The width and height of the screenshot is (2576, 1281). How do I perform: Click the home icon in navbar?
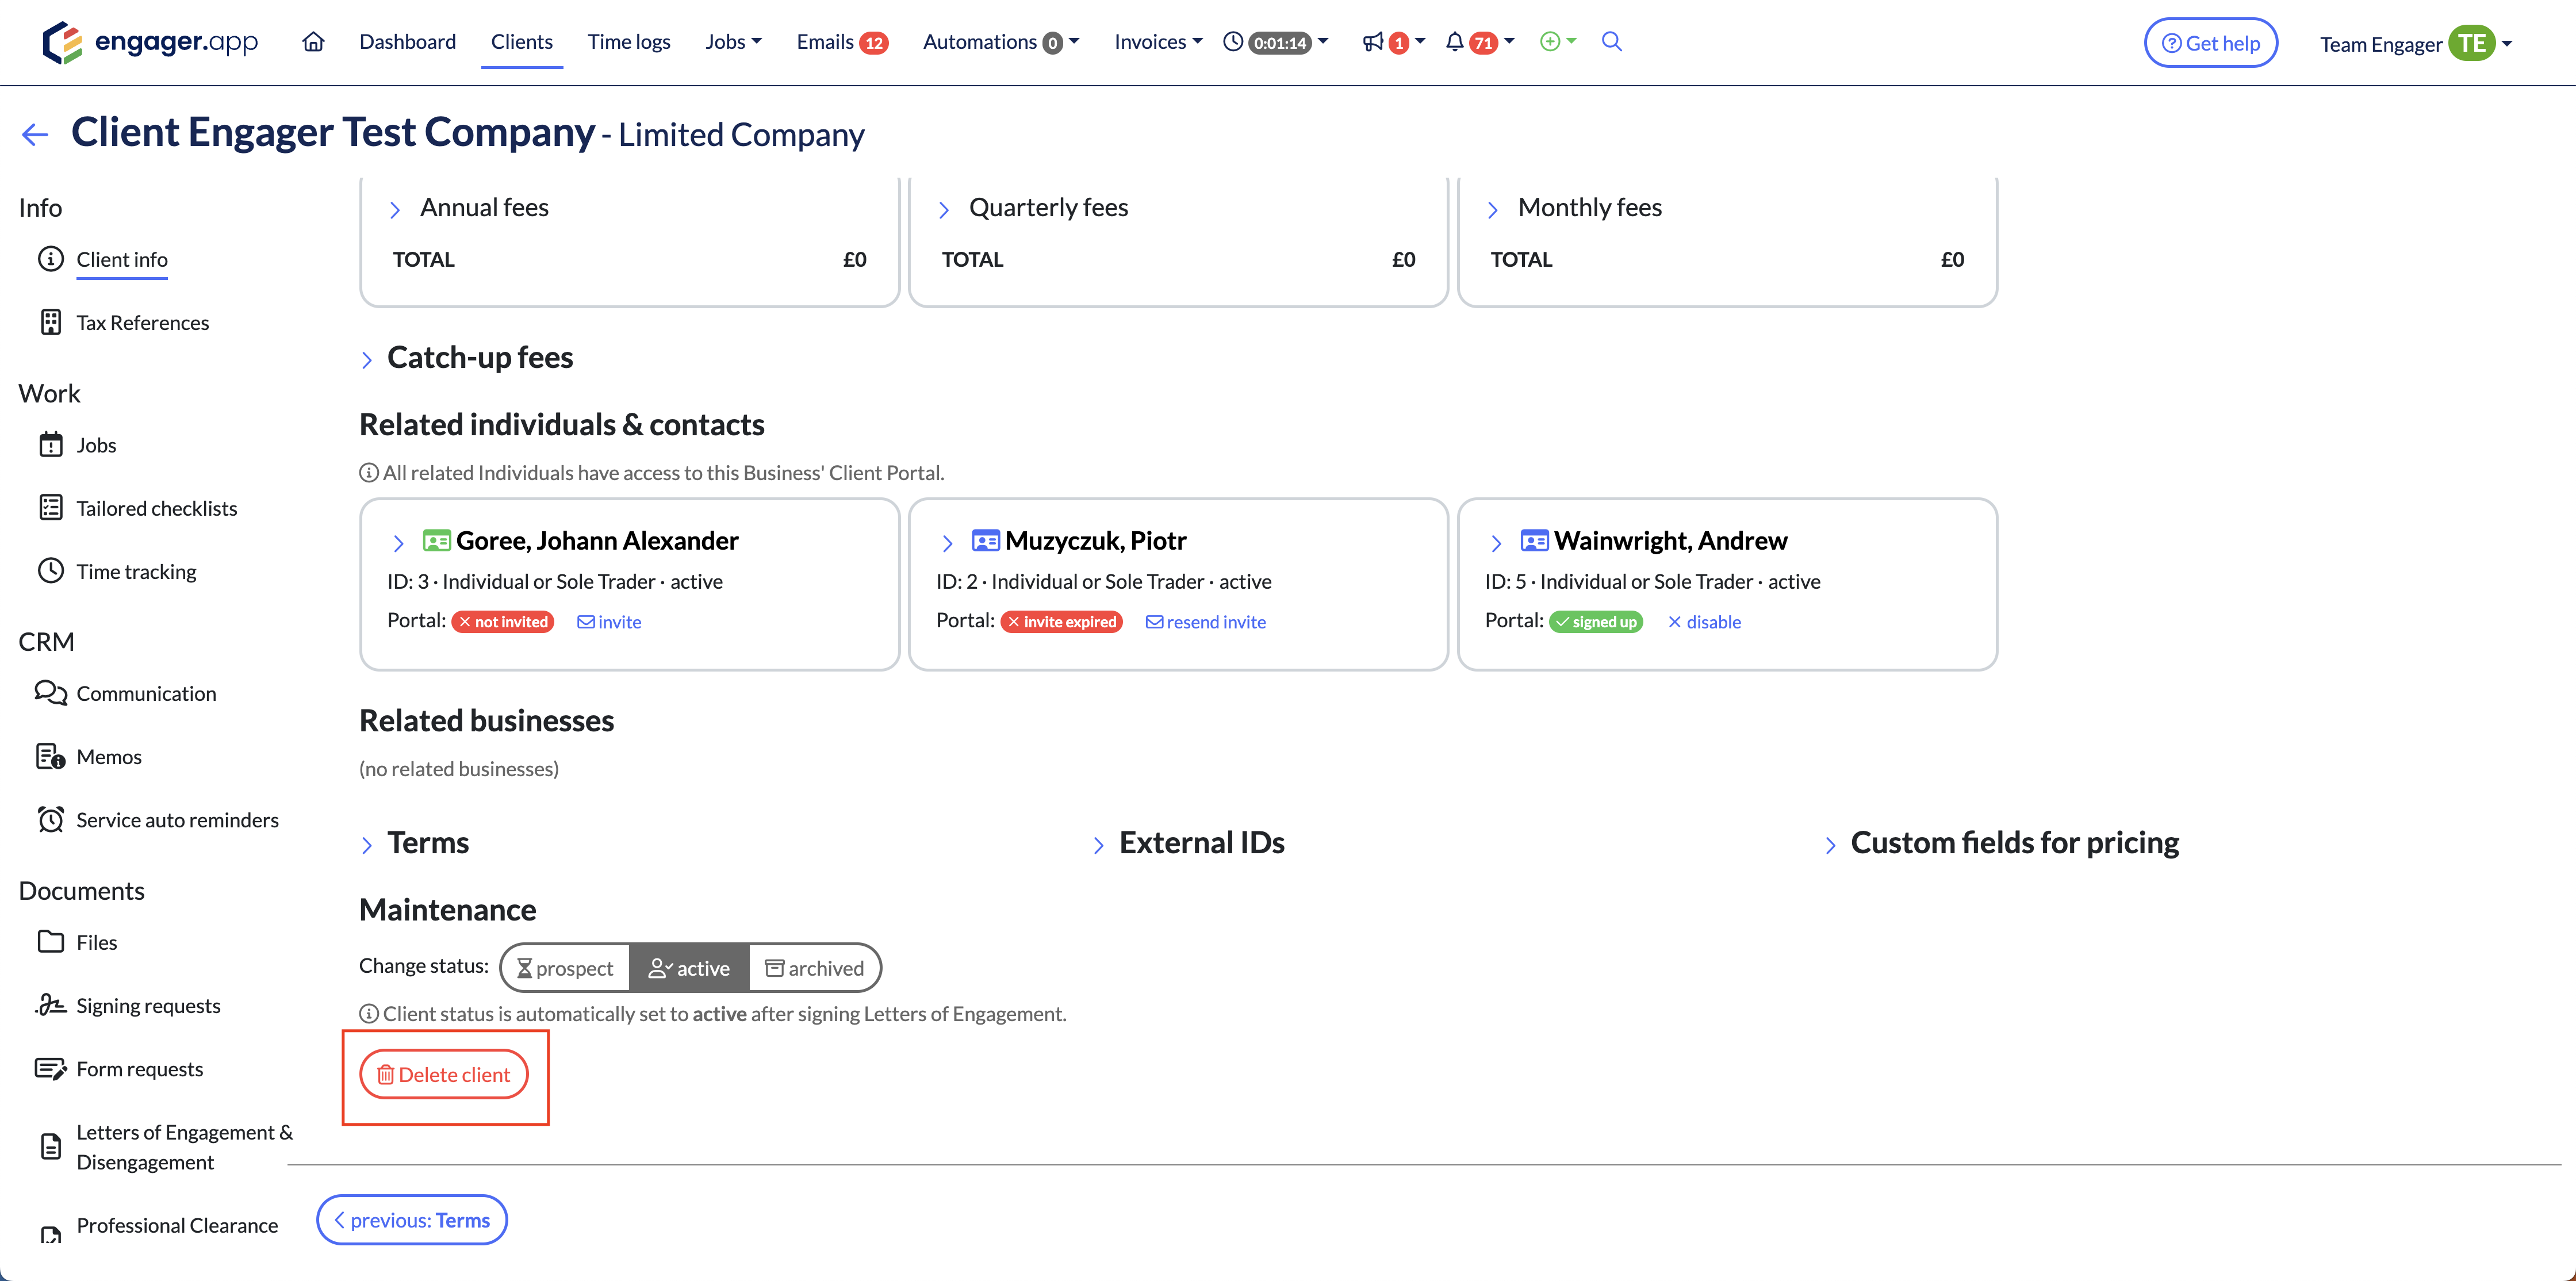coord(313,42)
